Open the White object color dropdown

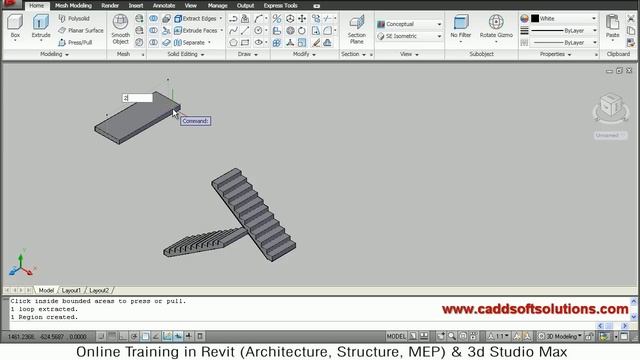(x=564, y=18)
